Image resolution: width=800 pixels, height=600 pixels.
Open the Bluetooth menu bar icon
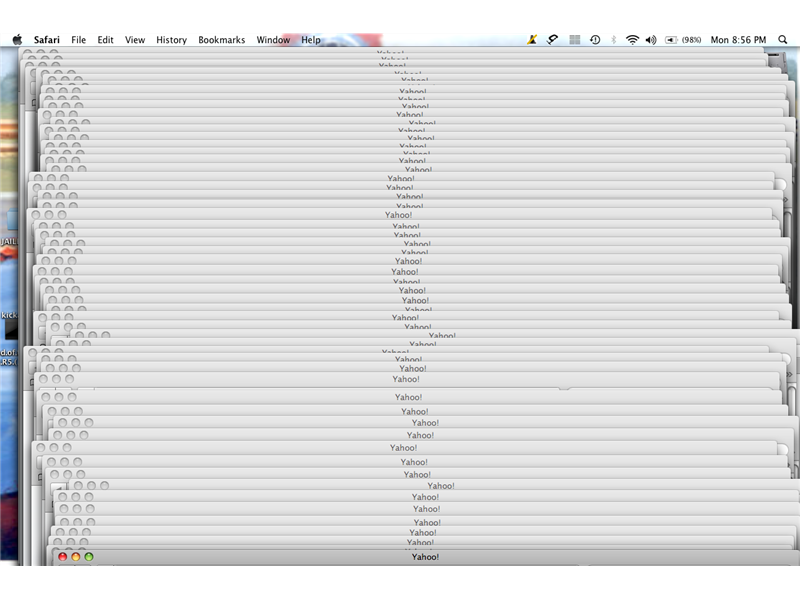[614, 39]
